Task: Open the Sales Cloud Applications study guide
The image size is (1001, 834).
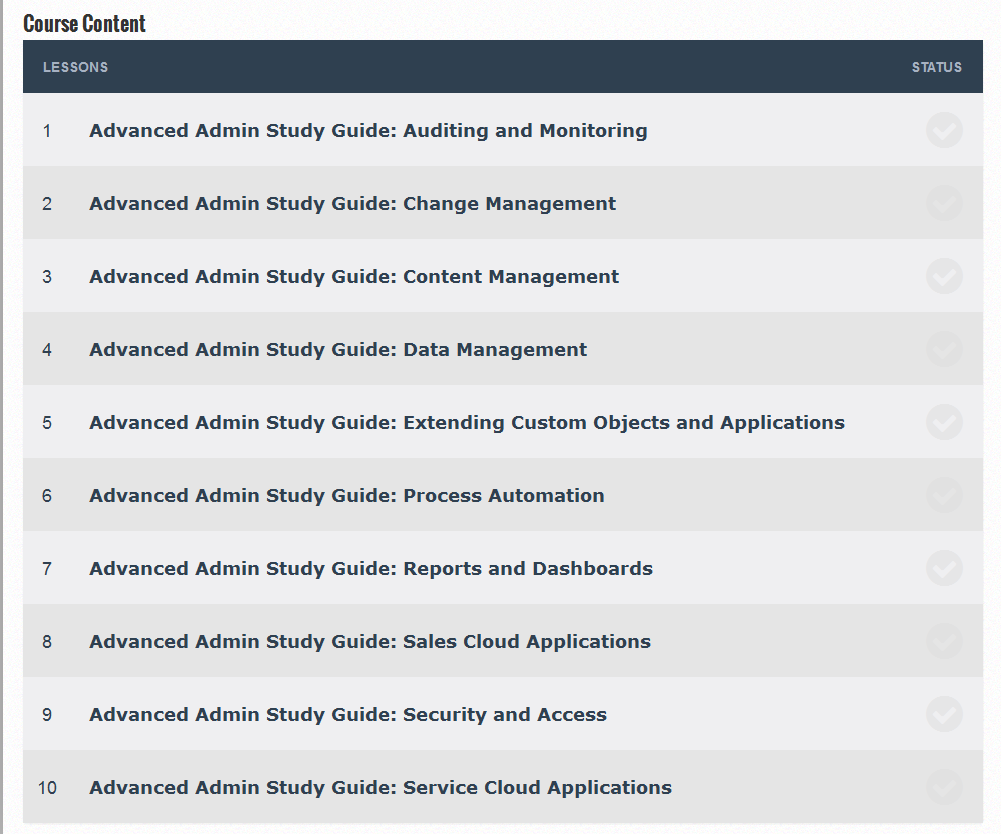Action: click(369, 642)
